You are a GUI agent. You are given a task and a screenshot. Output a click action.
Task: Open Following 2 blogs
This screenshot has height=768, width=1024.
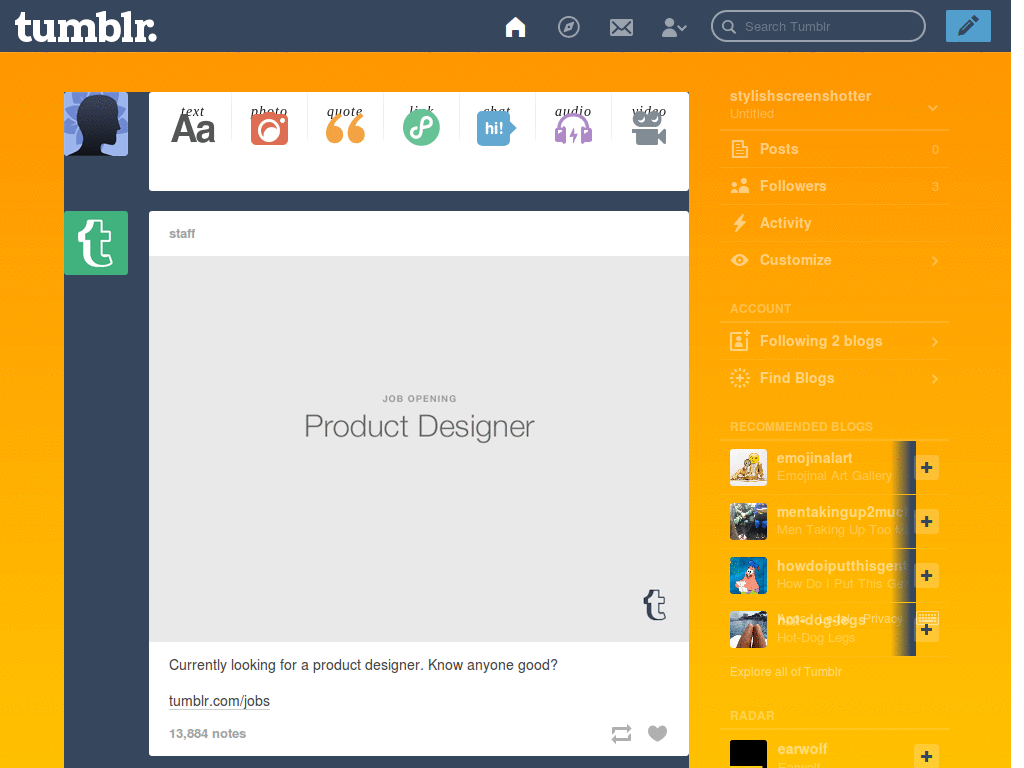coord(835,341)
